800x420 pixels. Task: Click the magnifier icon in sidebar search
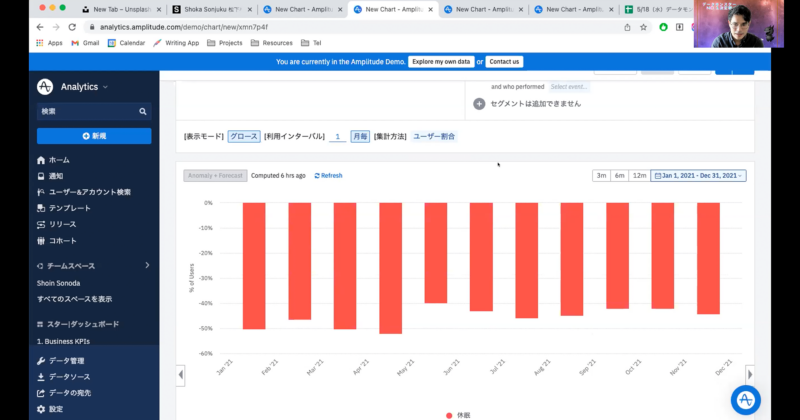coord(143,111)
